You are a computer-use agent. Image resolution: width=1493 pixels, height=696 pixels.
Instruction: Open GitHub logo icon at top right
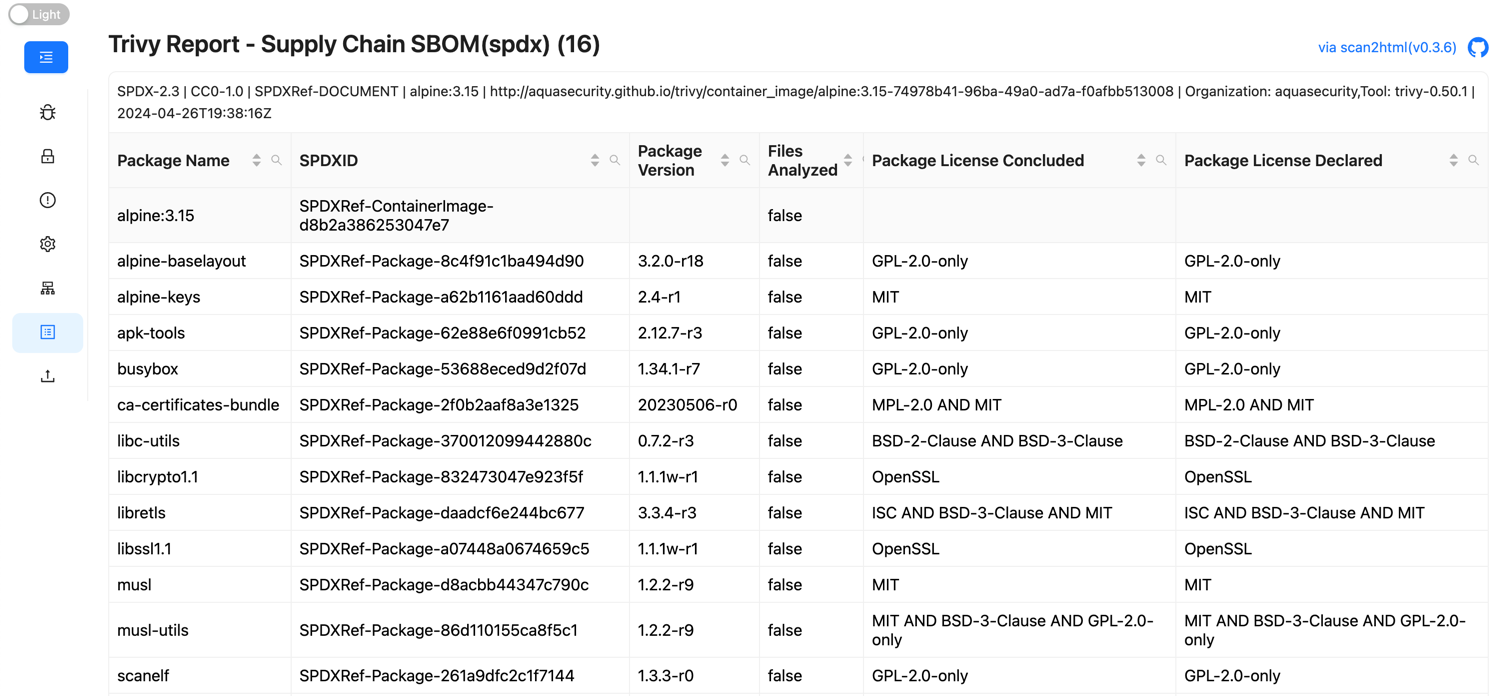pyautogui.click(x=1477, y=47)
